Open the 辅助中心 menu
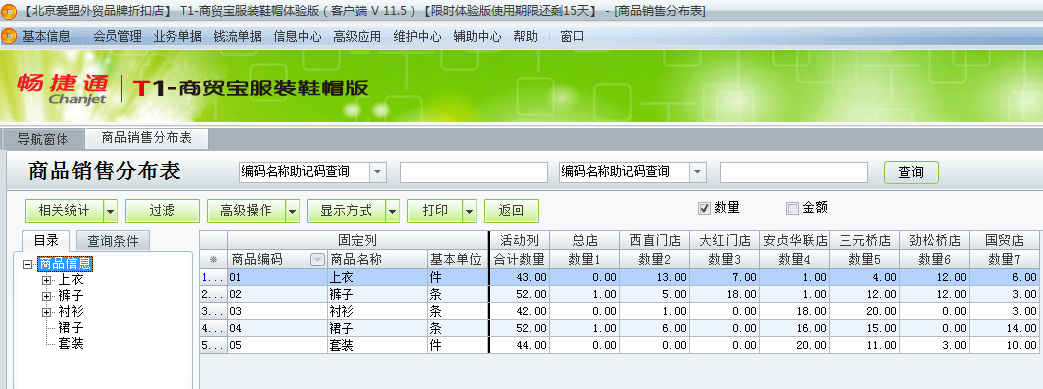This screenshot has width=1043, height=389. pyautogui.click(x=477, y=37)
